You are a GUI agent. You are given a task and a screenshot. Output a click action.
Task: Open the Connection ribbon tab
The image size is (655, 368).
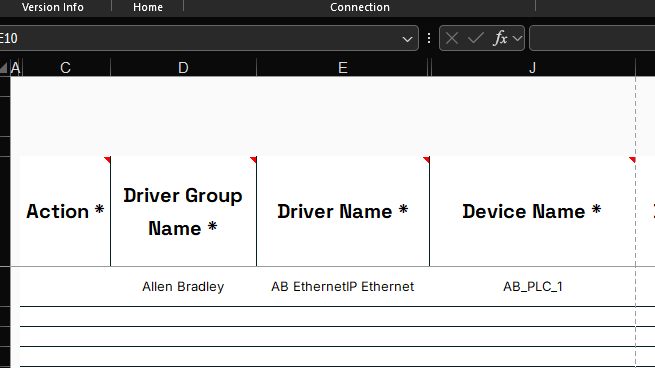[360, 7]
